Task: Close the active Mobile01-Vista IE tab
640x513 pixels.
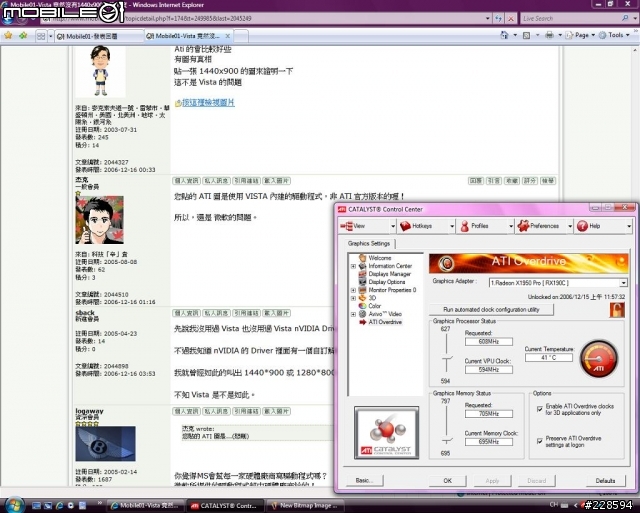Action: coord(228,36)
